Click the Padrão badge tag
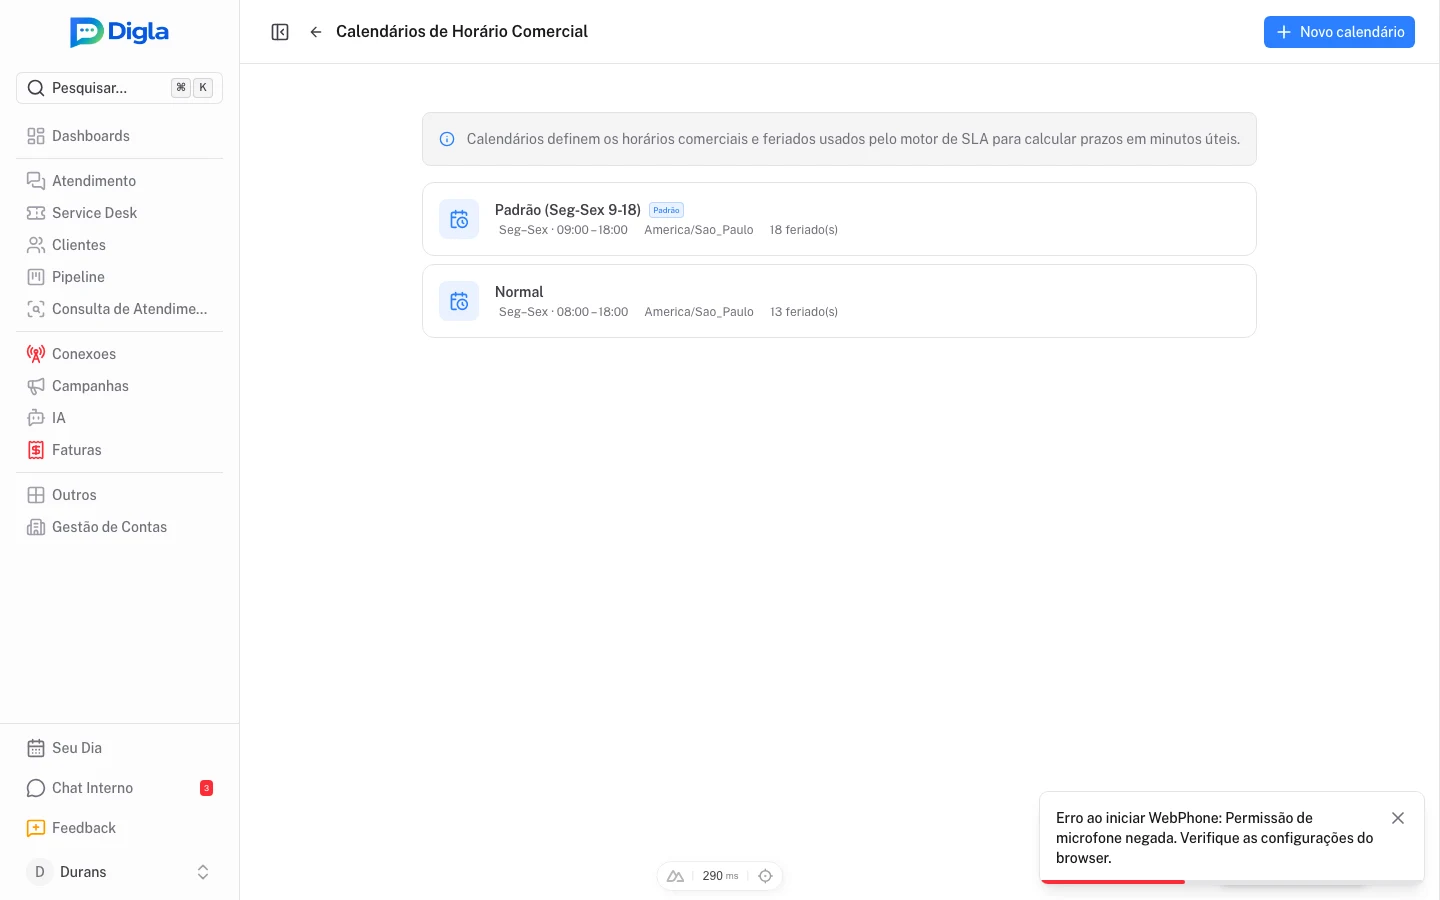1440x900 pixels. click(x=666, y=210)
